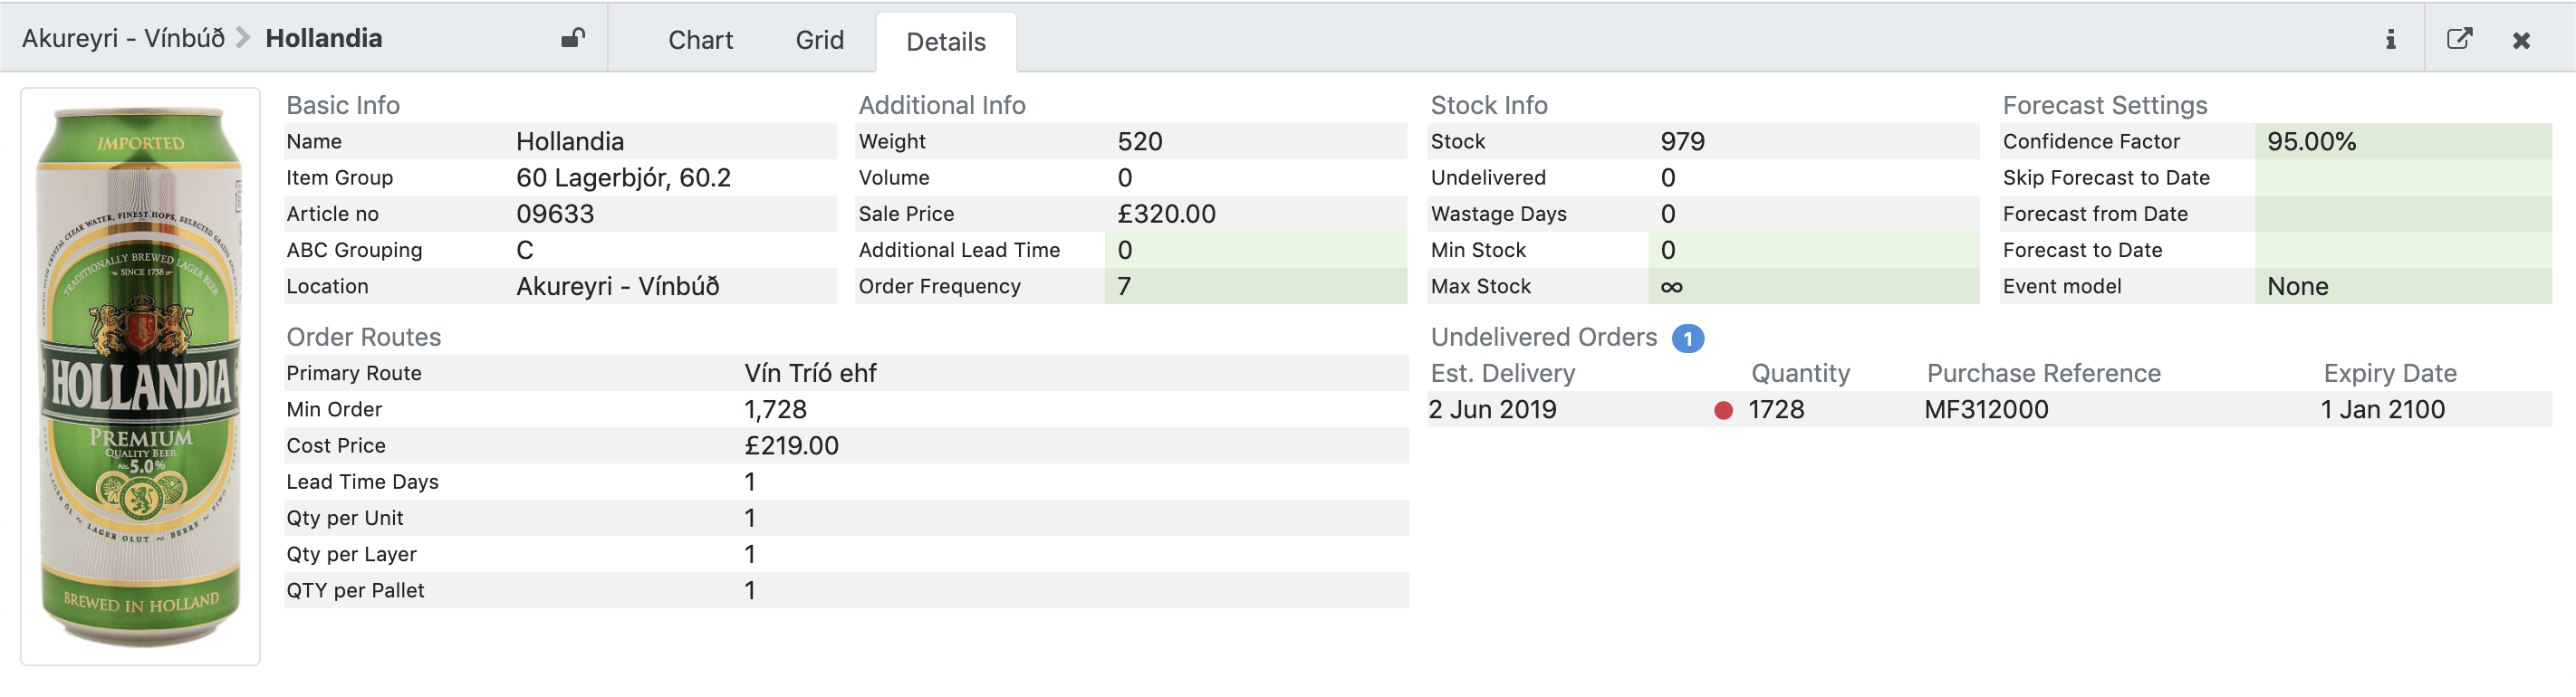Edit the Max Stock infinity value
Image resolution: width=2576 pixels, height=697 pixels.
click(x=1813, y=286)
